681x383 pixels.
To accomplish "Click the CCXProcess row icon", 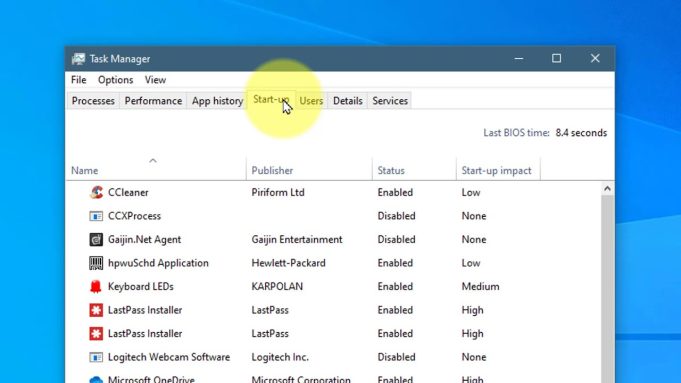I will (96, 216).
